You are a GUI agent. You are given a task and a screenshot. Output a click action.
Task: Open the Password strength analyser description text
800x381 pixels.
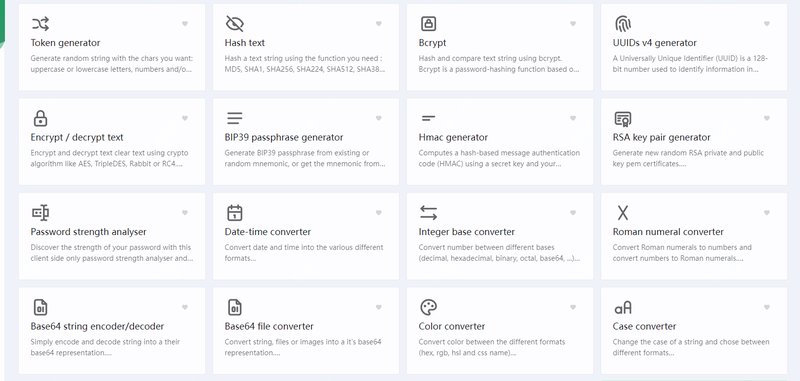point(112,252)
